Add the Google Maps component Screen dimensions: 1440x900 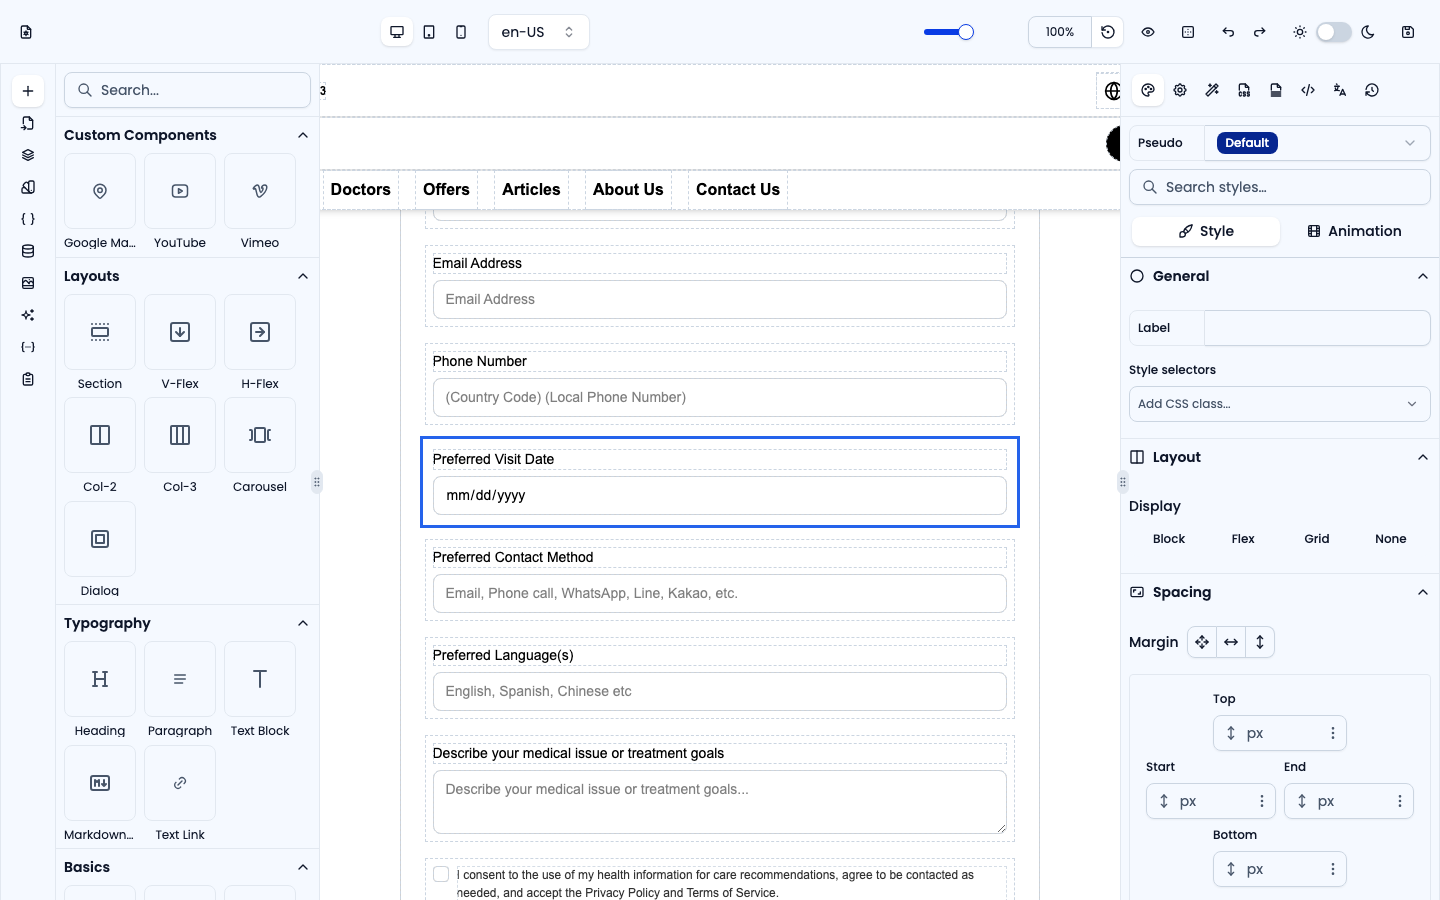(100, 201)
